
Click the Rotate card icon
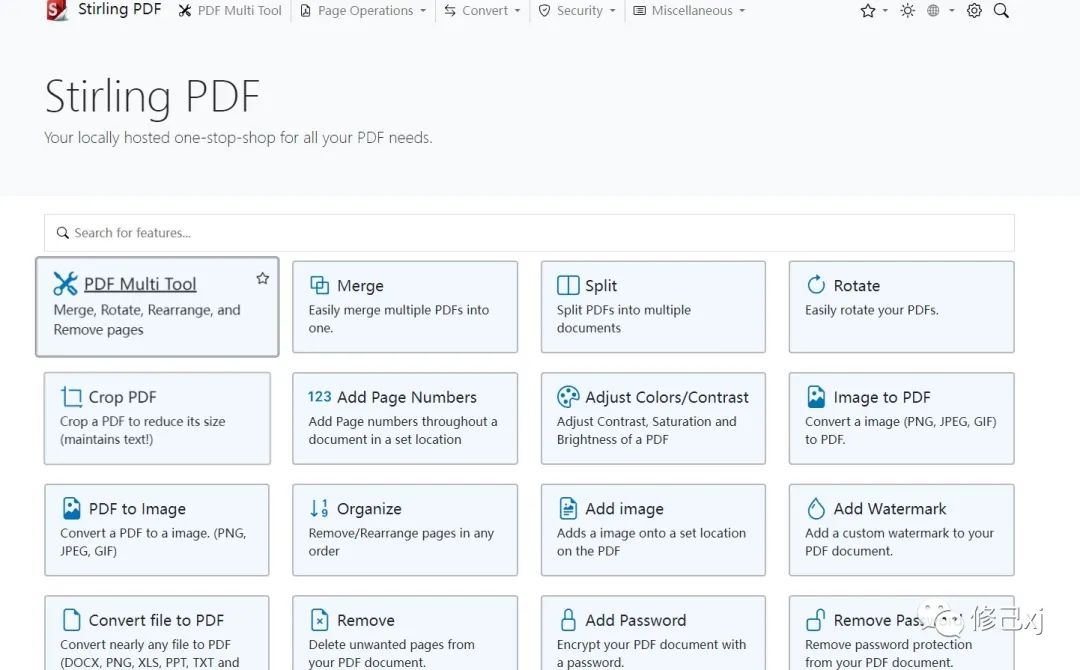coord(816,284)
